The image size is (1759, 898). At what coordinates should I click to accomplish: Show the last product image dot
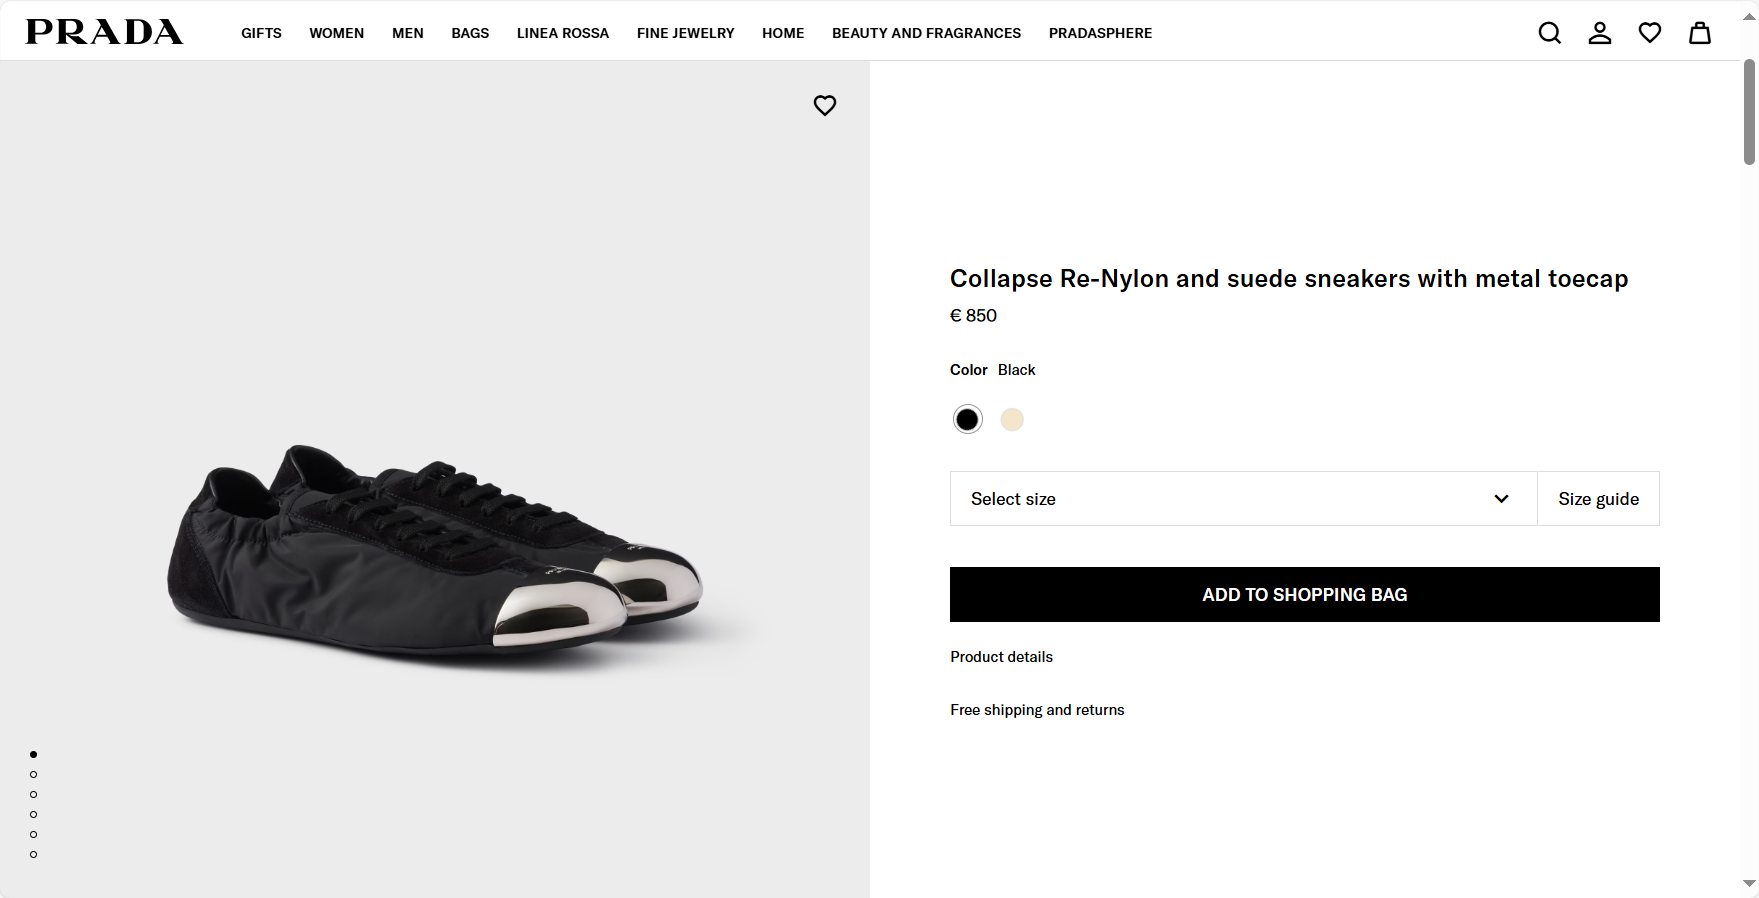(34, 854)
